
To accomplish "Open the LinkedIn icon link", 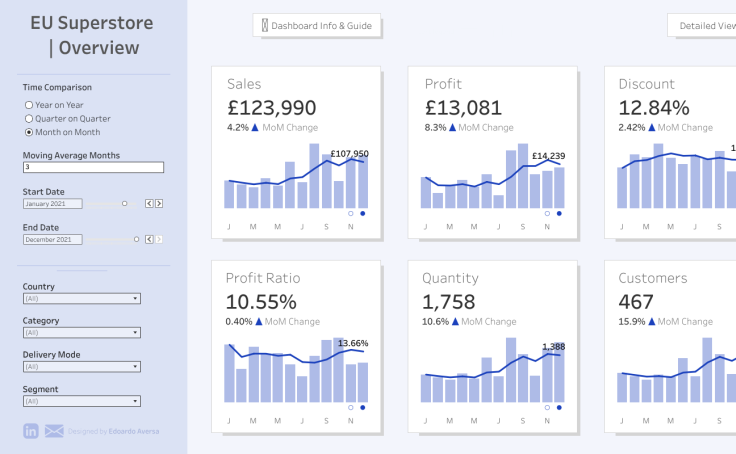I will coord(31,431).
